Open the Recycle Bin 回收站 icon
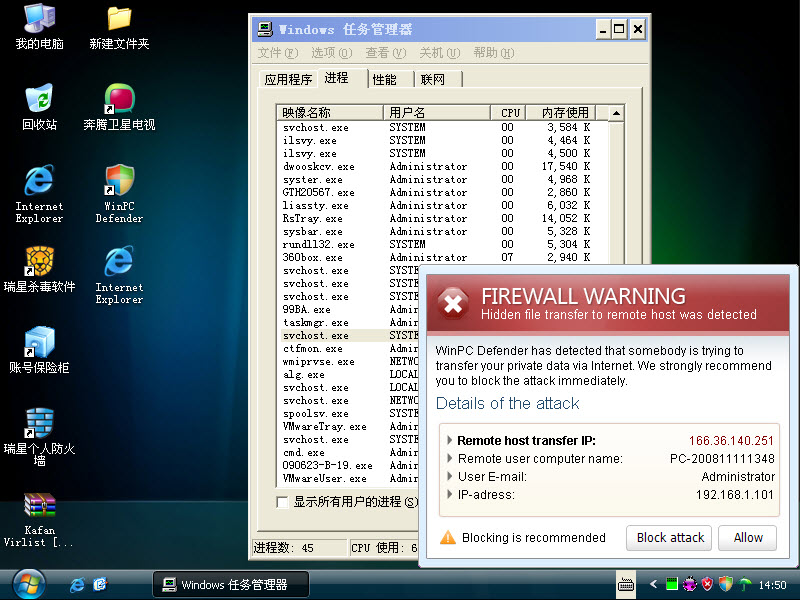Image resolution: width=800 pixels, height=600 pixels. coord(39,107)
